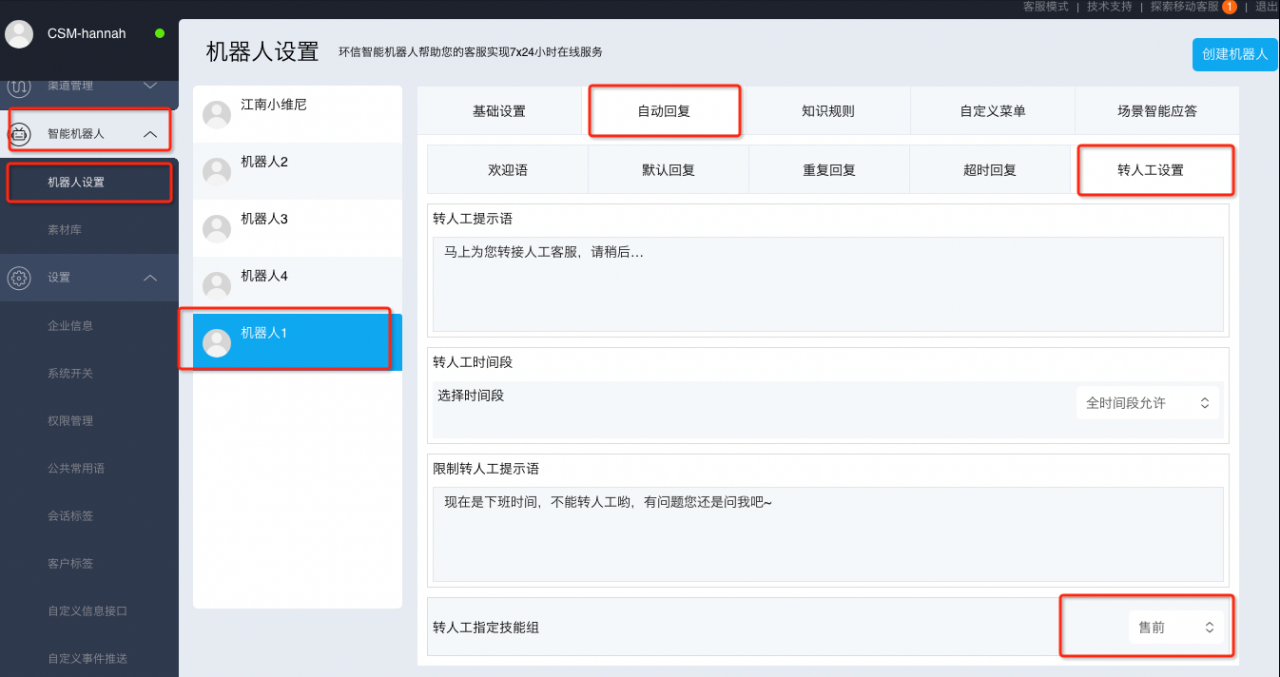The image size is (1280, 677).
Task: Expand the 渠道管理 sidebar section chevron
Action: [150, 87]
